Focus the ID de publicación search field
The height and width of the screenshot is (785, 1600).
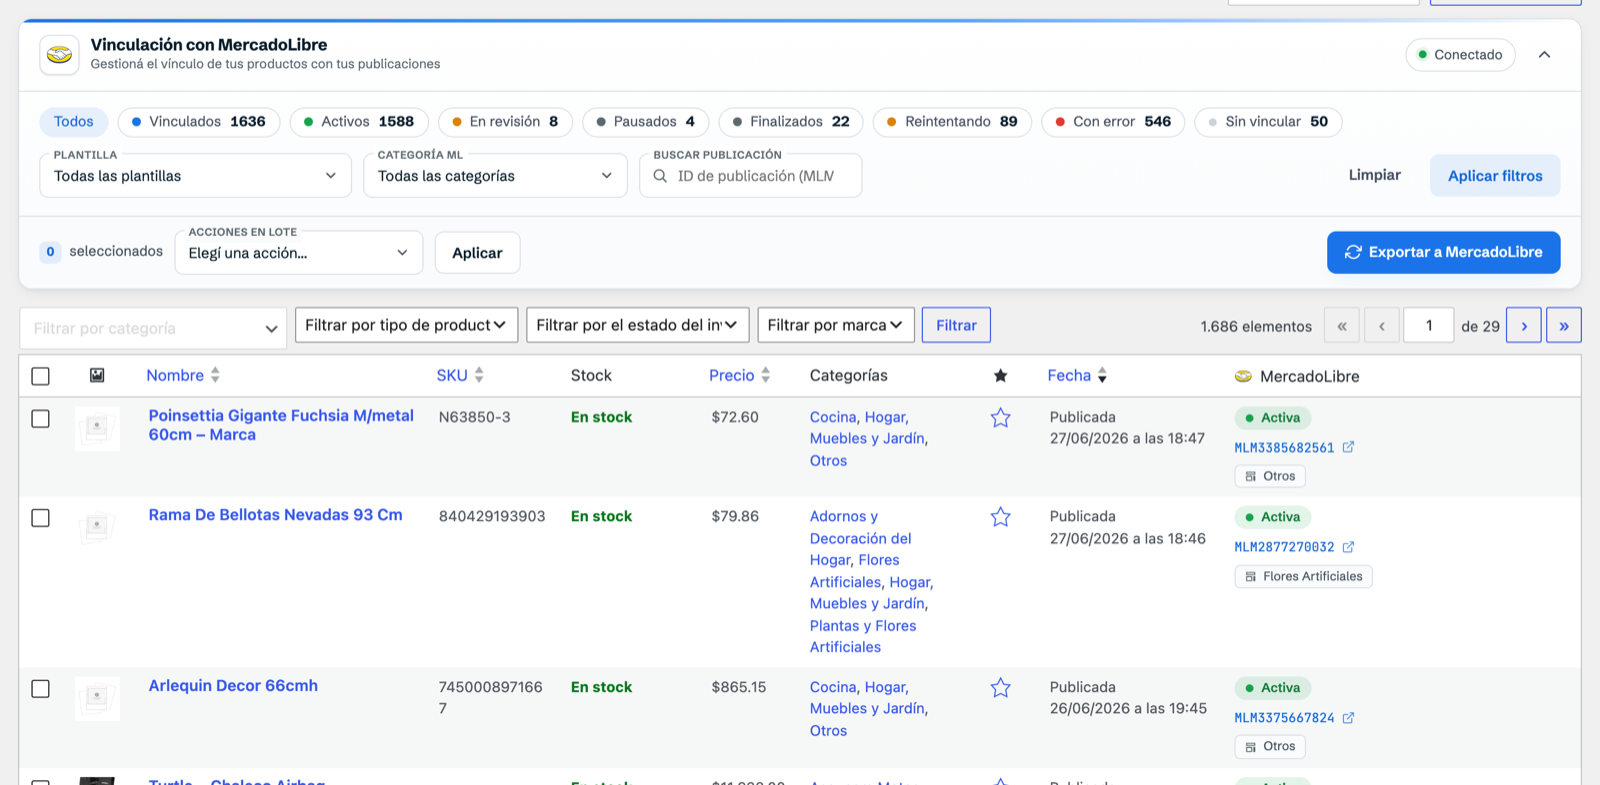[751, 176]
